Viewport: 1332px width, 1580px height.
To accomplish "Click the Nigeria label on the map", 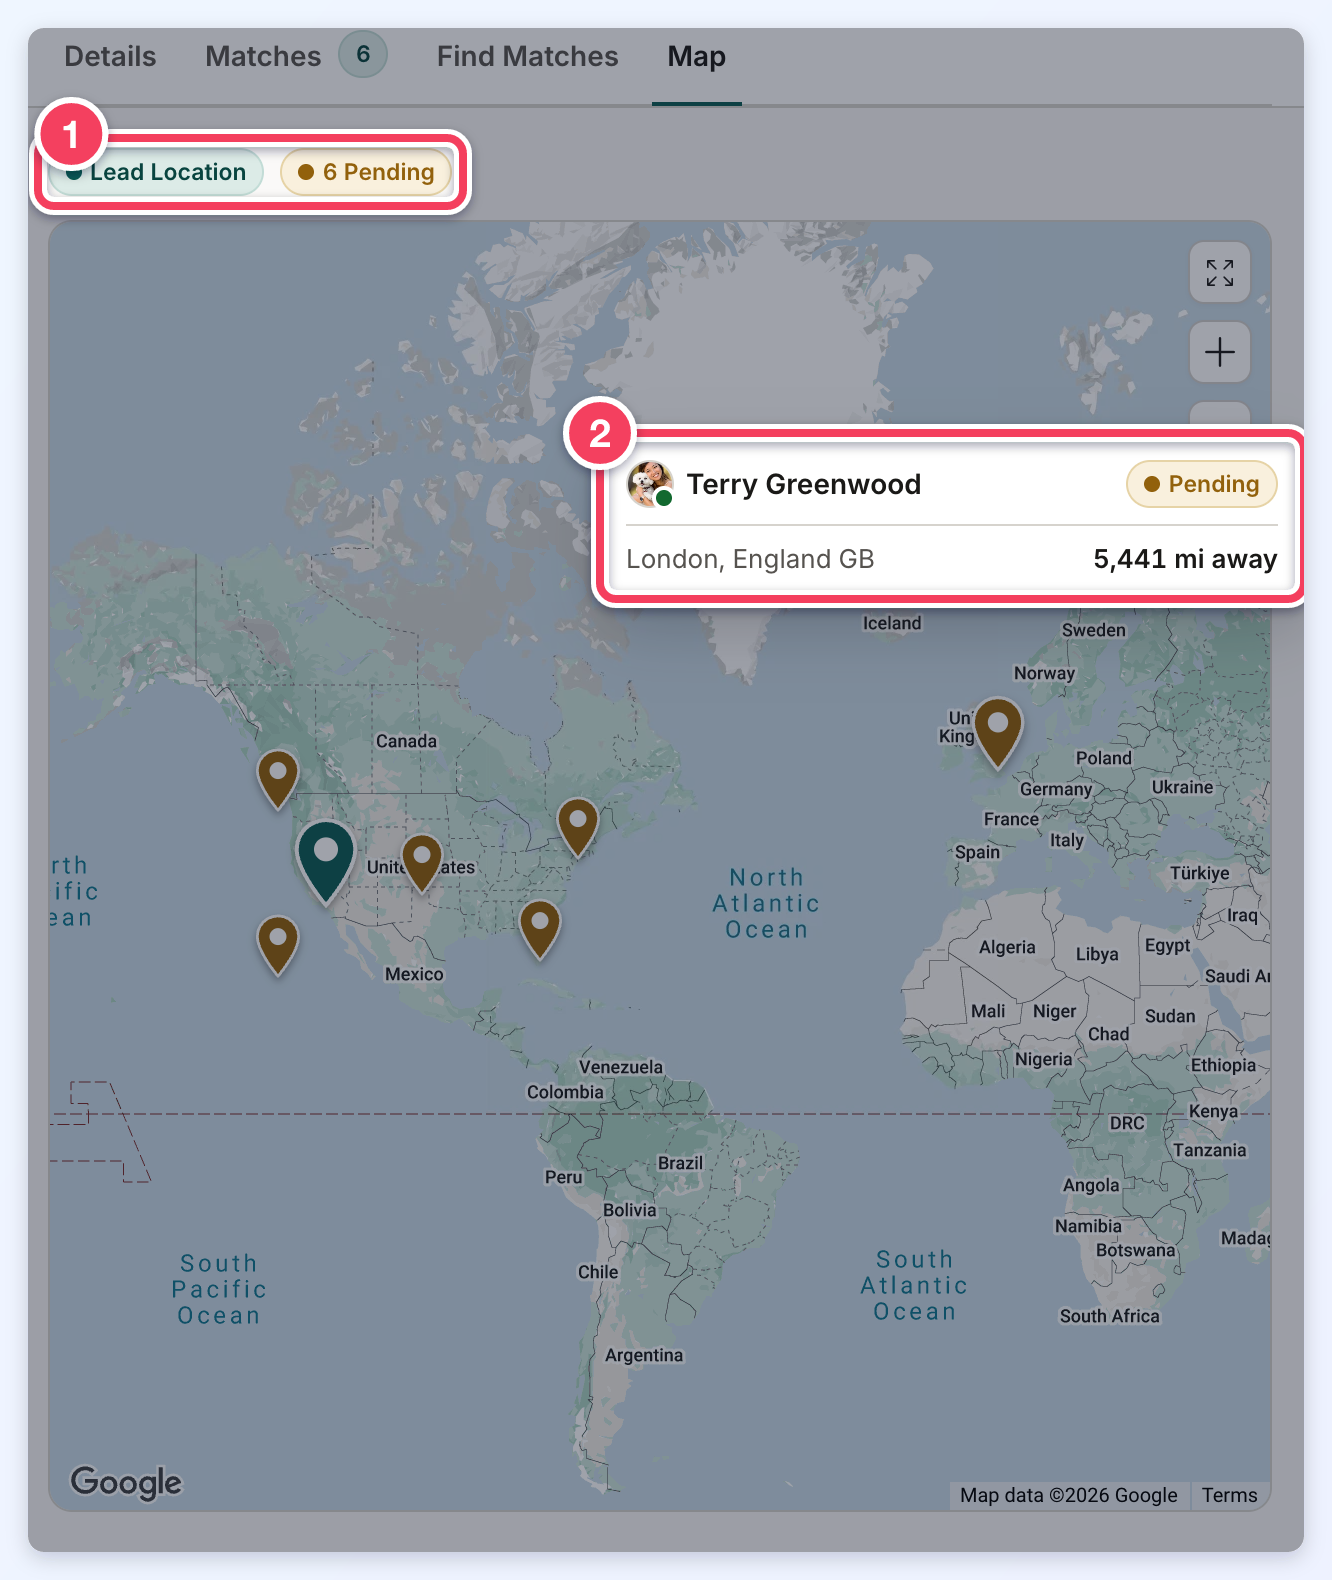I will tap(1043, 1059).
